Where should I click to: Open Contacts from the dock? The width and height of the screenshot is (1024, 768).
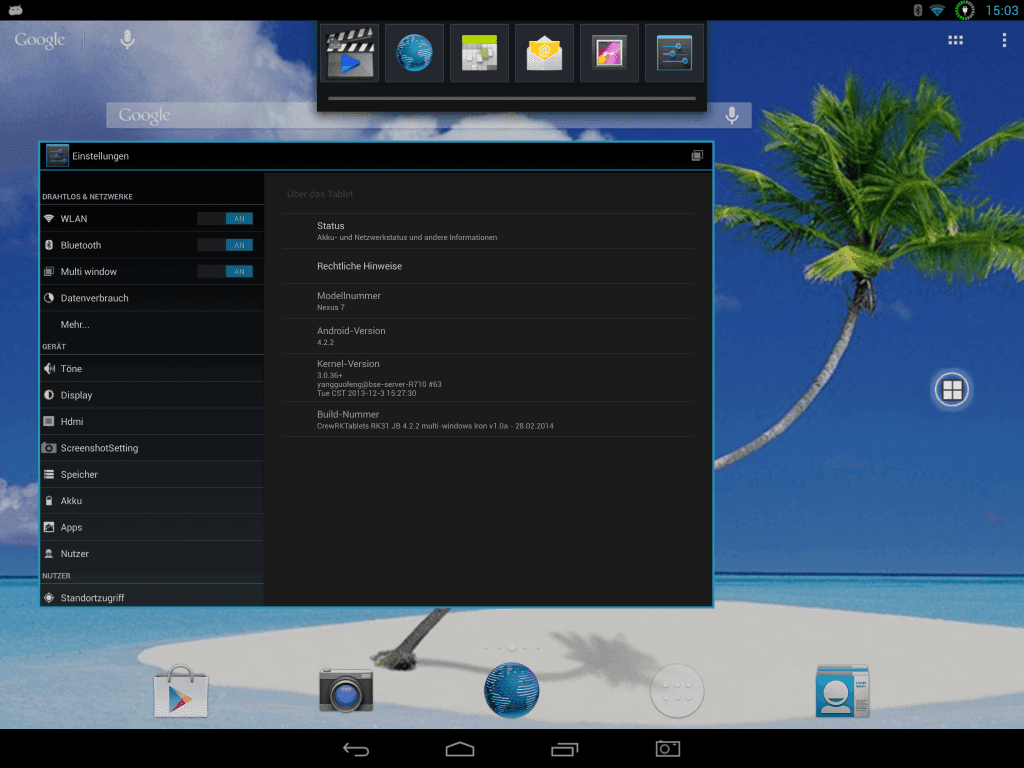tap(842, 692)
